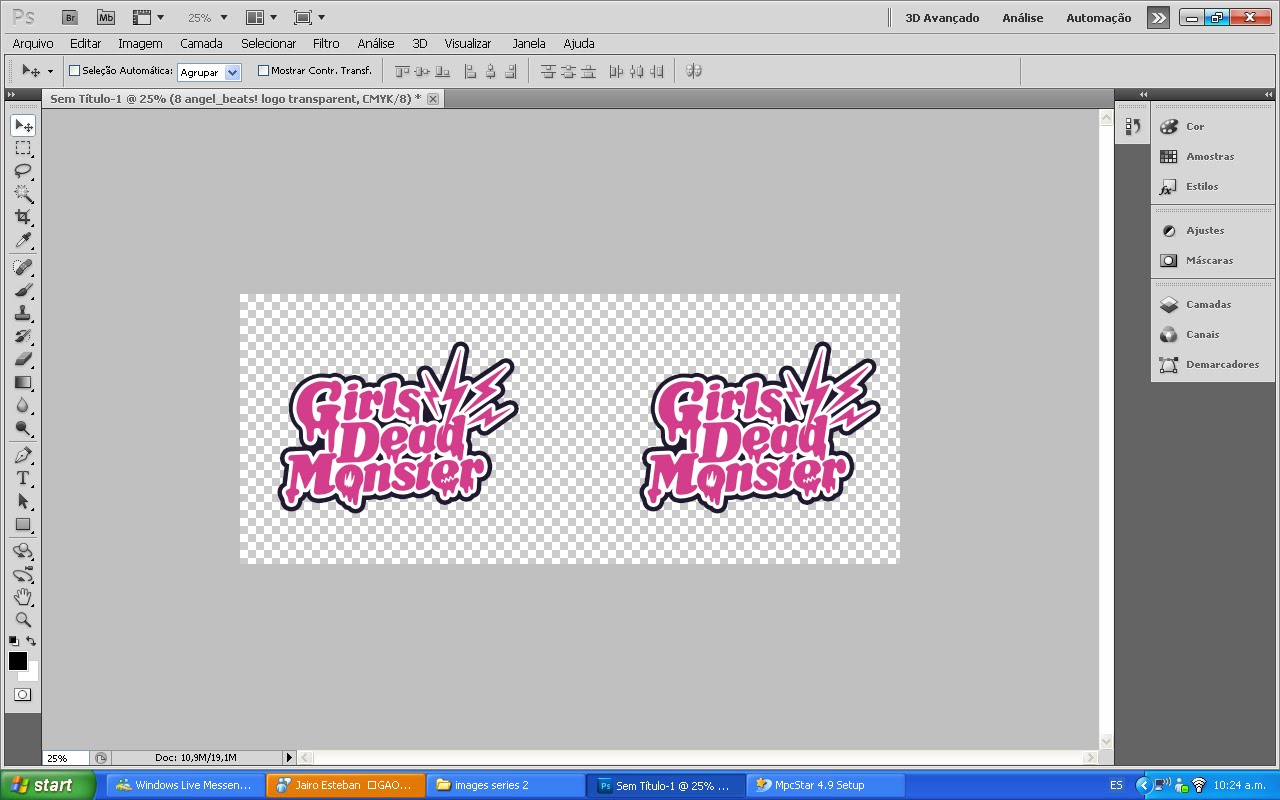Viewport: 1280px width, 800px height.
Task: Click Auto-Align Layers icon in options bar
Action: (694, 71)
